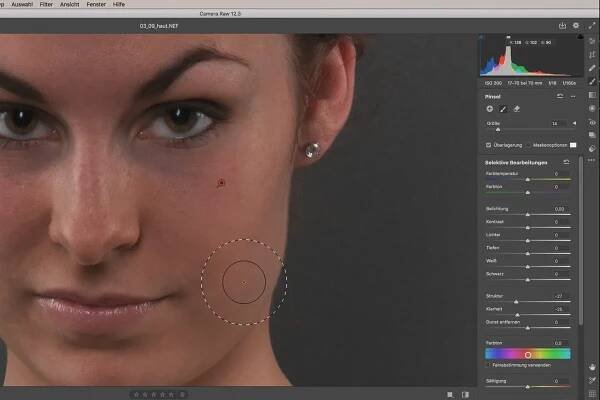Image resolution: width=600 pixels, height=400 pixels.
Task: Select the brush paint mode icon
Action: click(503, 108)
